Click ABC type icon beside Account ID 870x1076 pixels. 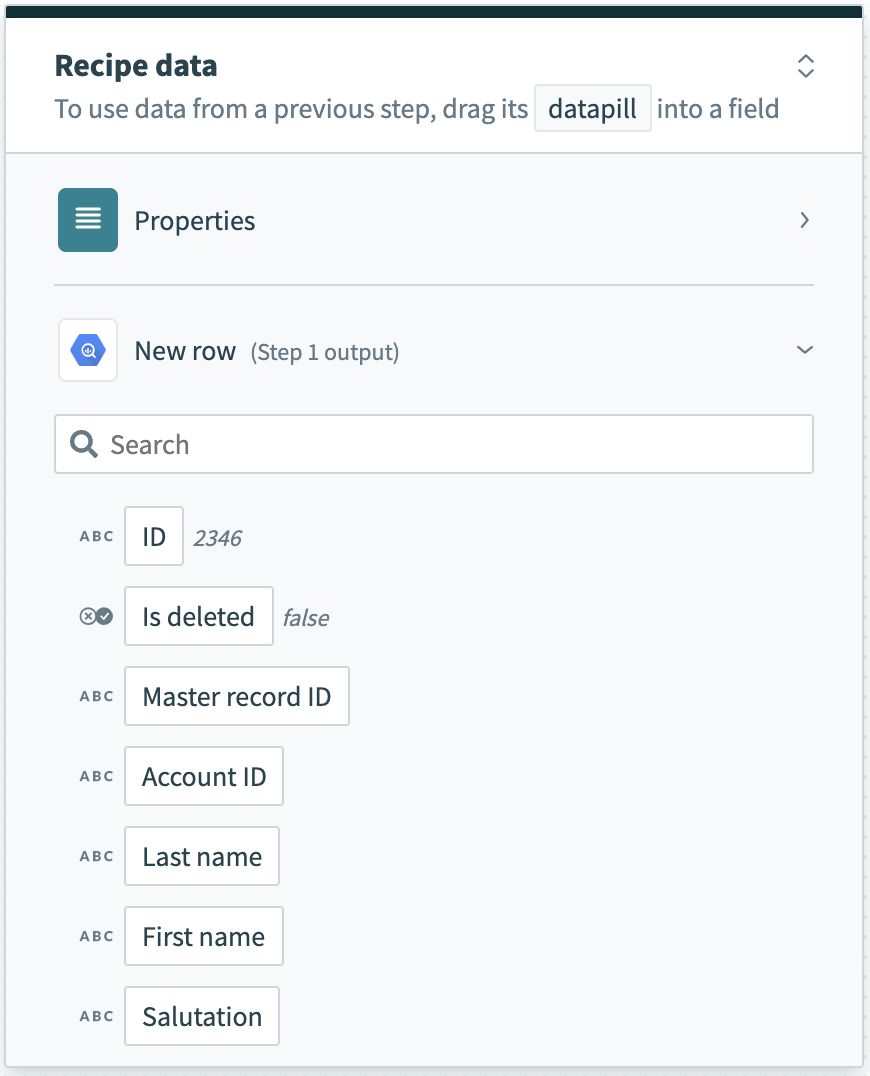(97, 777)
